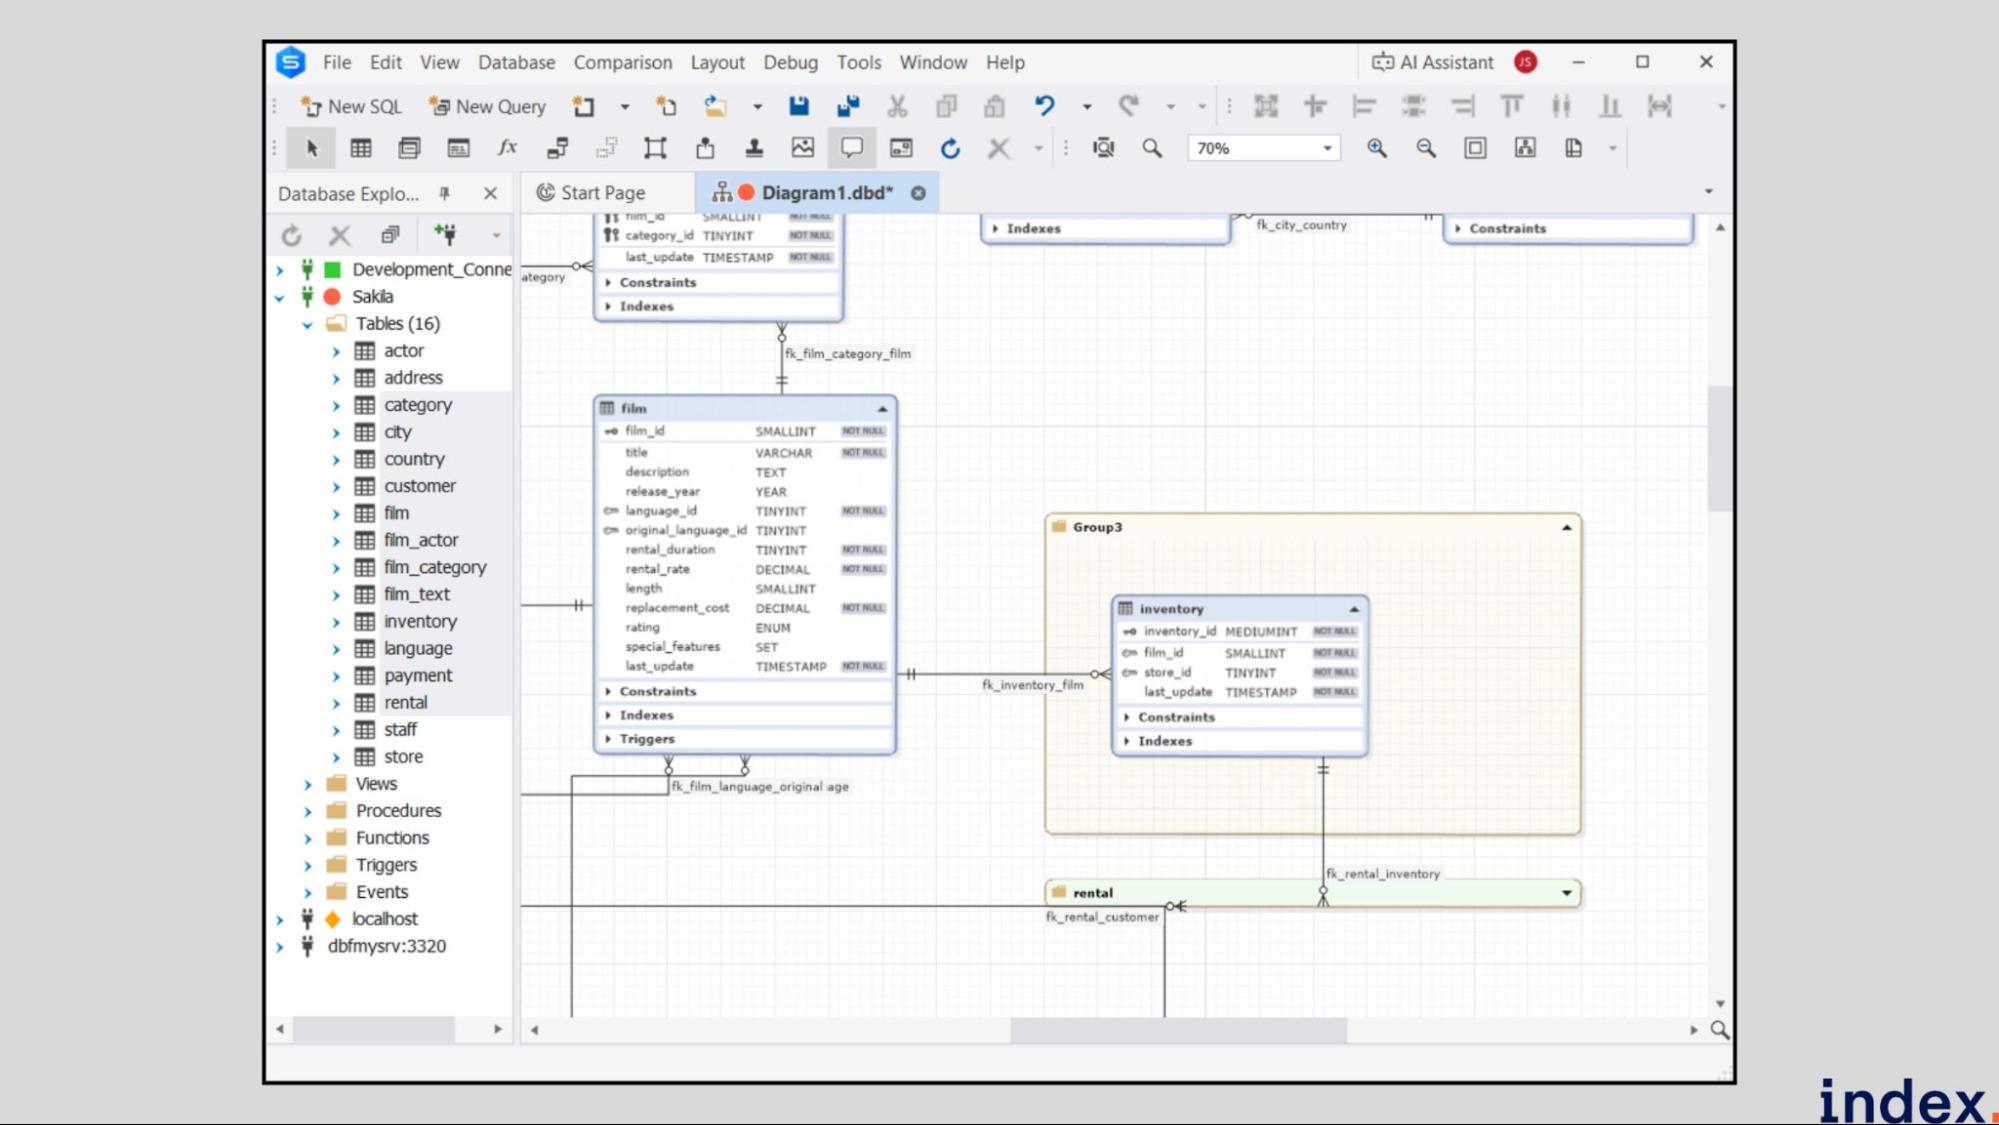Click the Refresh diagram icon

click(x=950, y=148)
